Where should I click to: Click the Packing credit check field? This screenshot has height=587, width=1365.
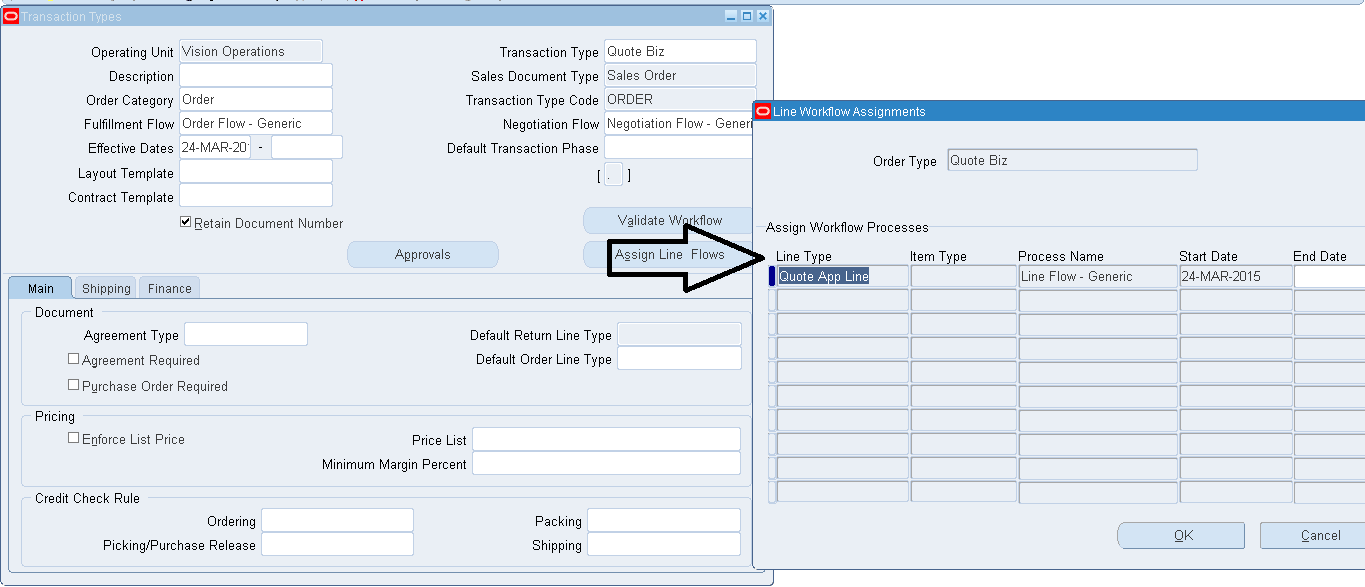pyautogui.click(x=664, y=520)
